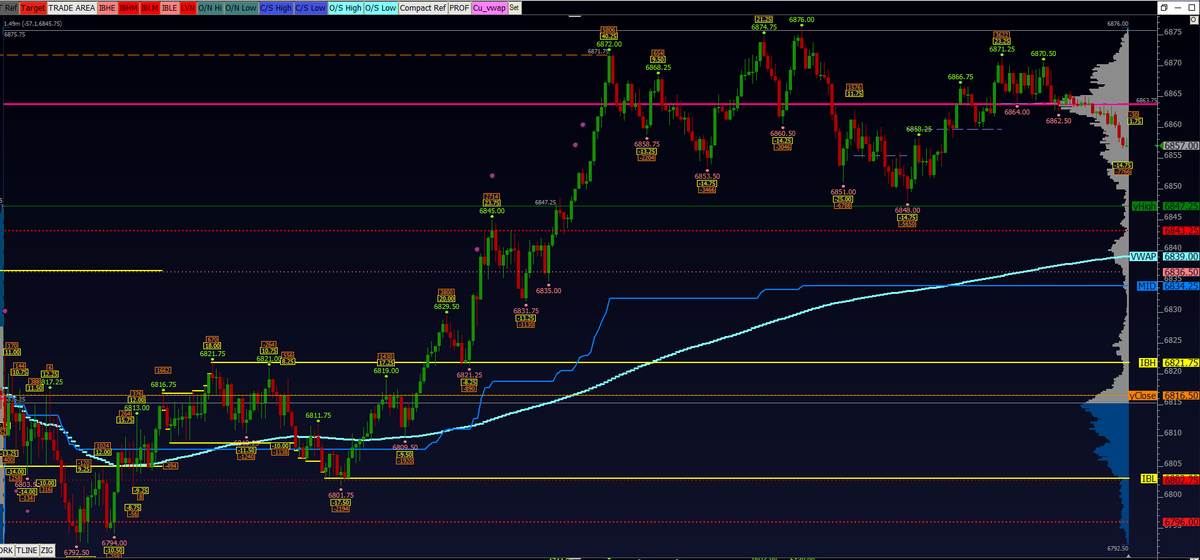Click the yHigh price label
The height and width of the screenshot is (560, 1200).
pos(1143,206)
